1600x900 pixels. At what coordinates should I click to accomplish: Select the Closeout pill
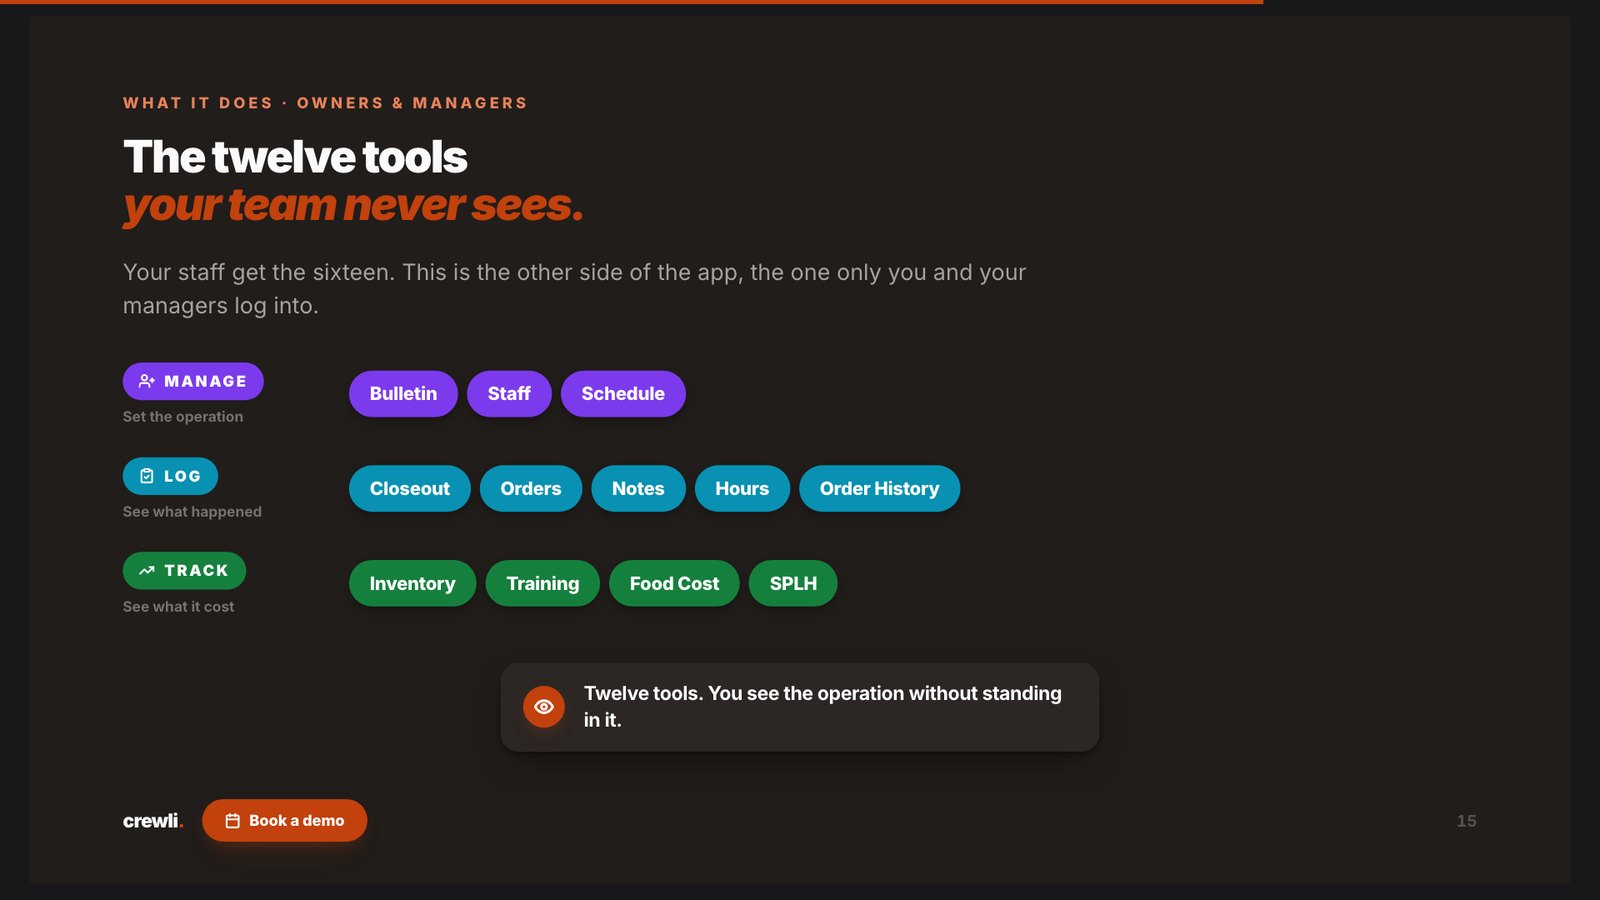410,489
